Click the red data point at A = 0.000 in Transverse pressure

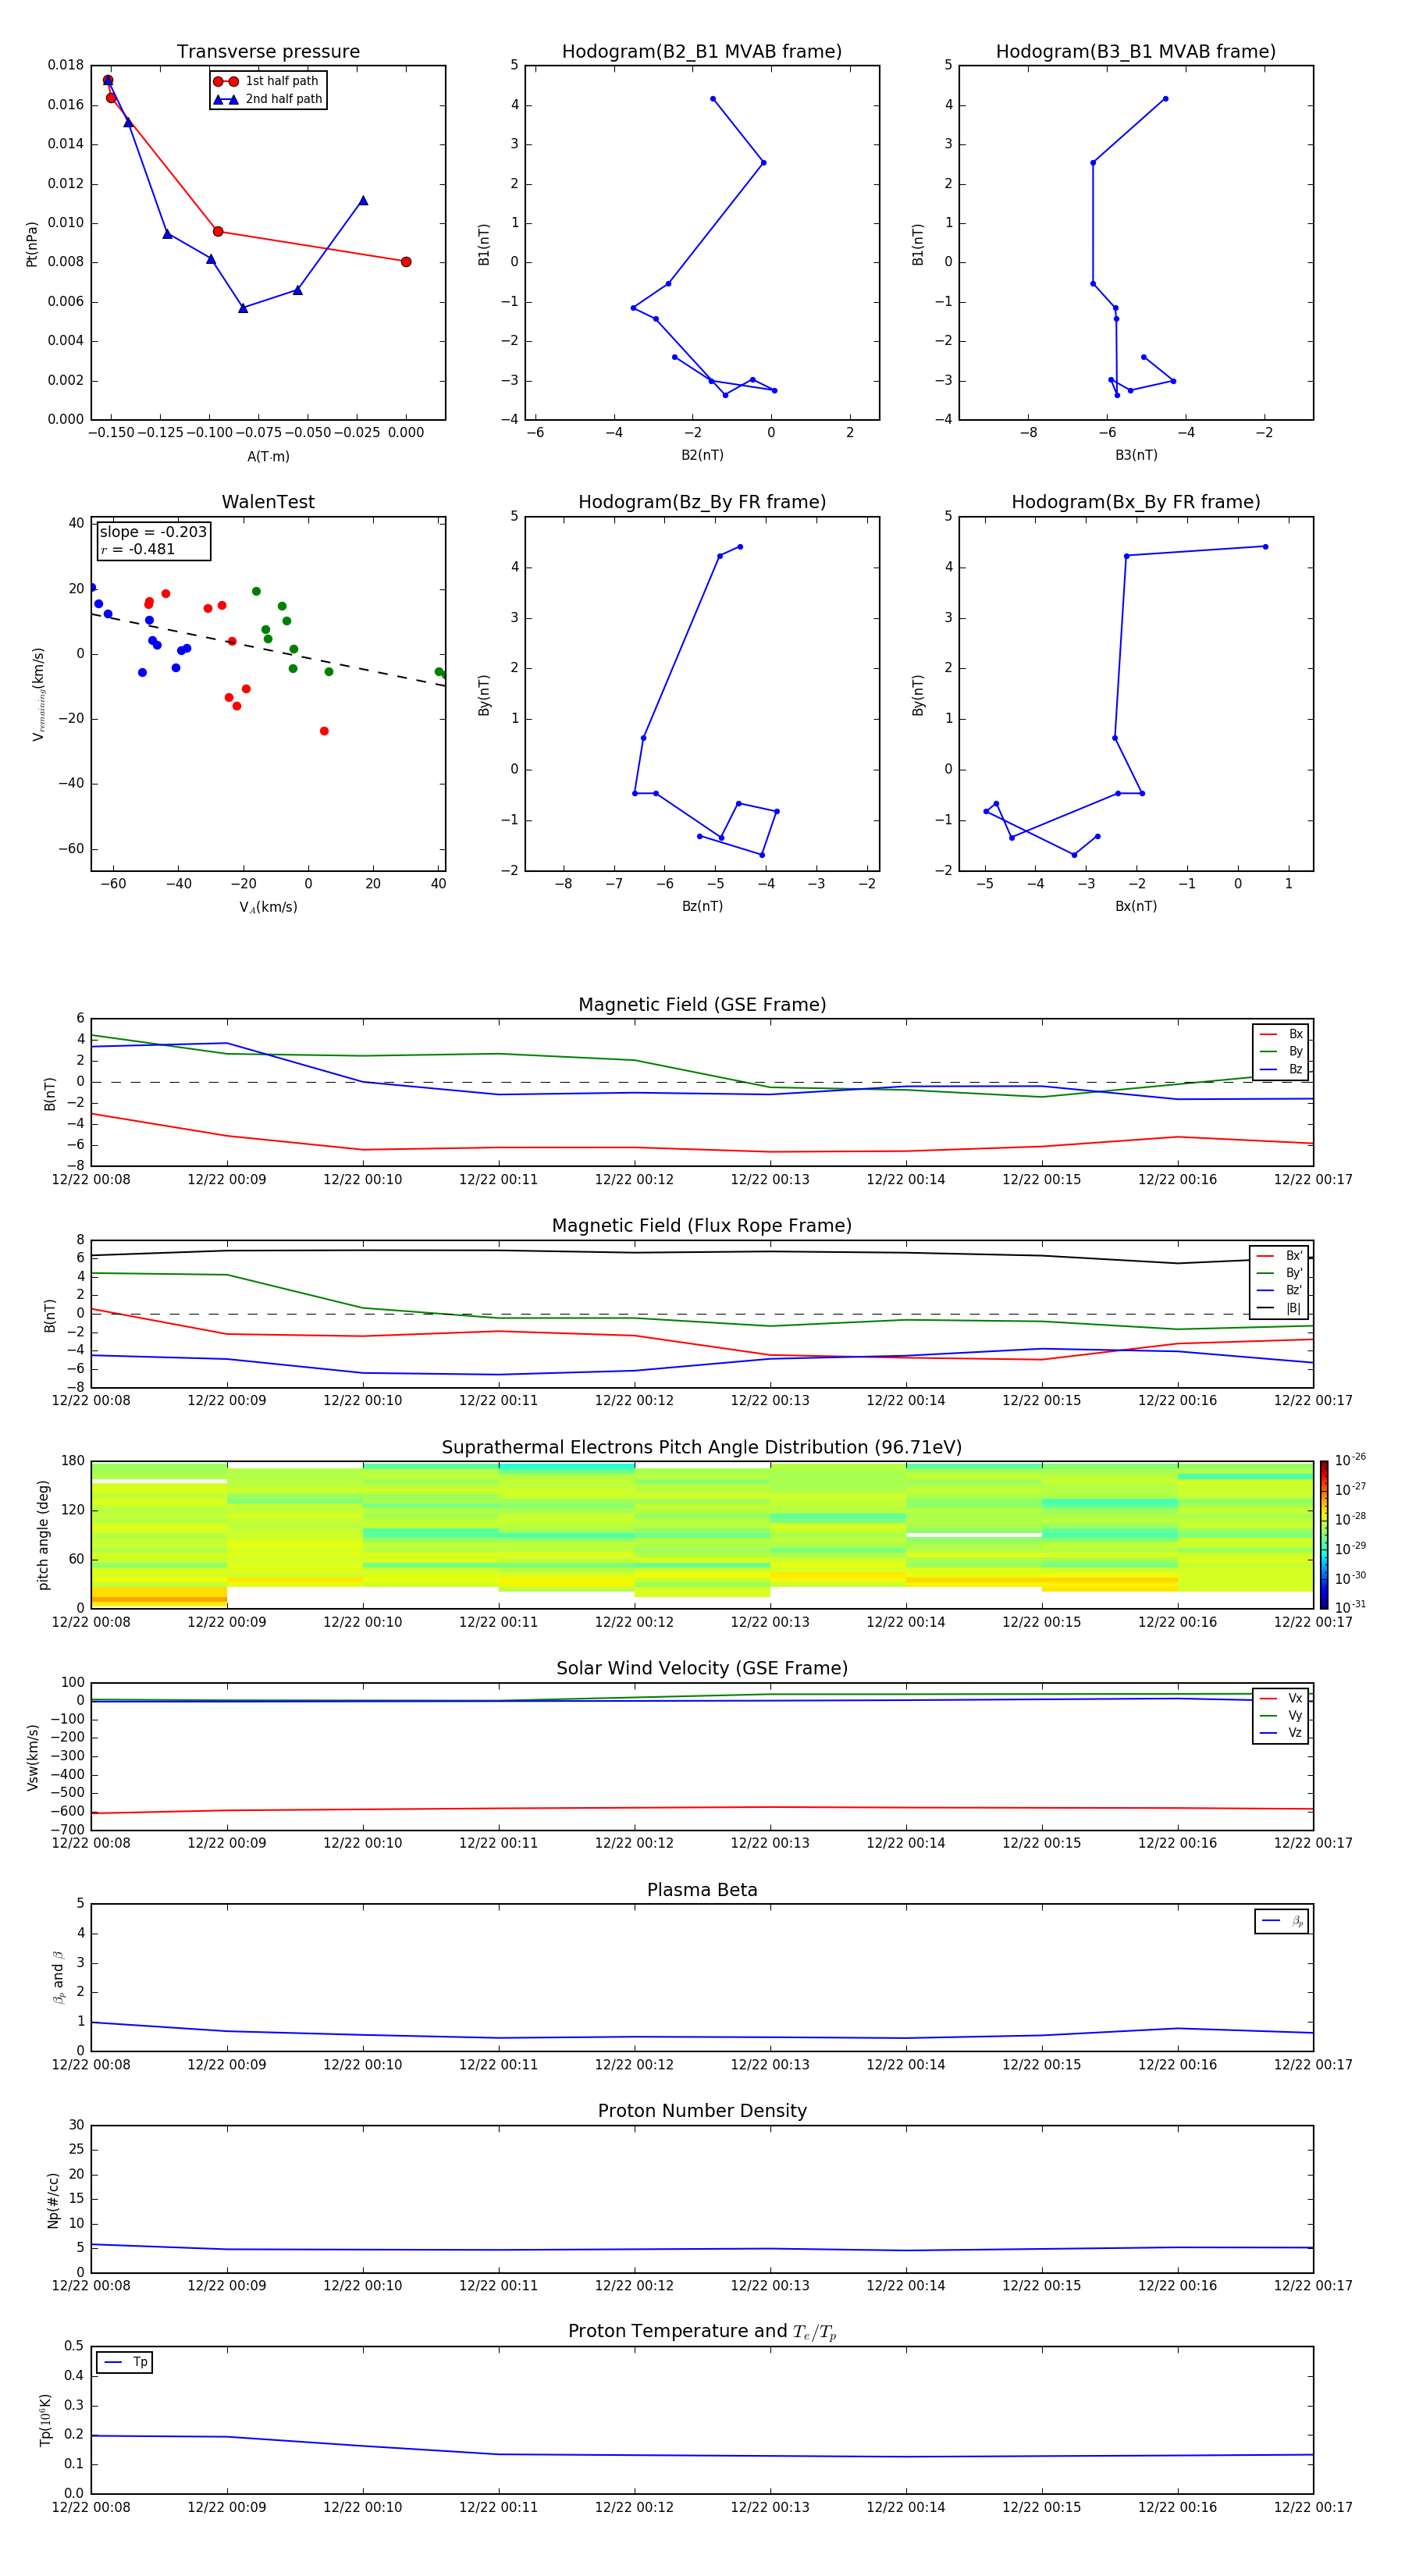tap(406, 262)
